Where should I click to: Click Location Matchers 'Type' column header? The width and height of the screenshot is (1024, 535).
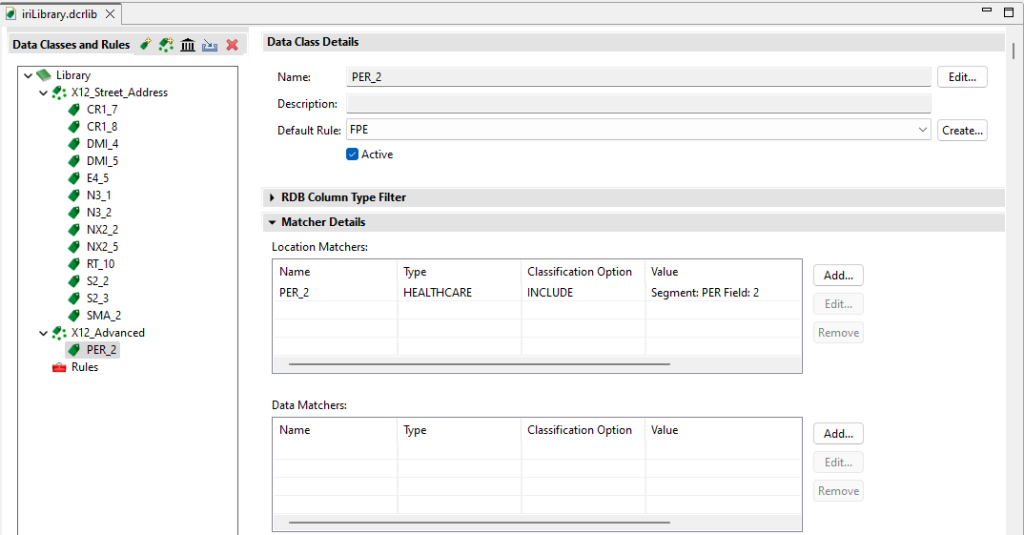tap(415, 272)
